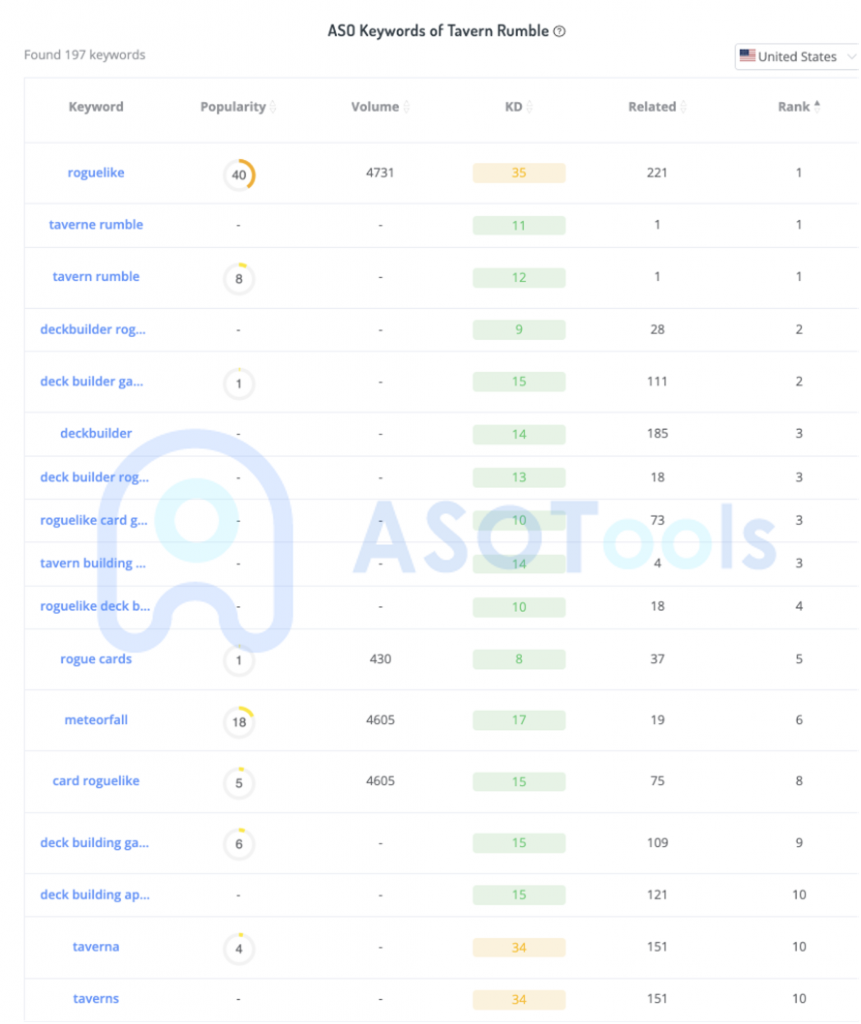Sort by Popularity column arrows

(x=273, y=108)
